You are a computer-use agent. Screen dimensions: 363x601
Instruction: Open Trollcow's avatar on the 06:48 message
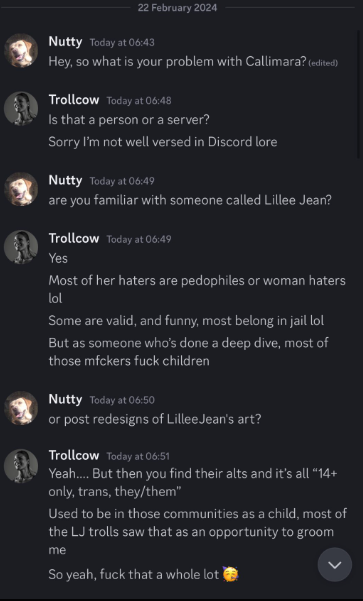coord(21,108)
